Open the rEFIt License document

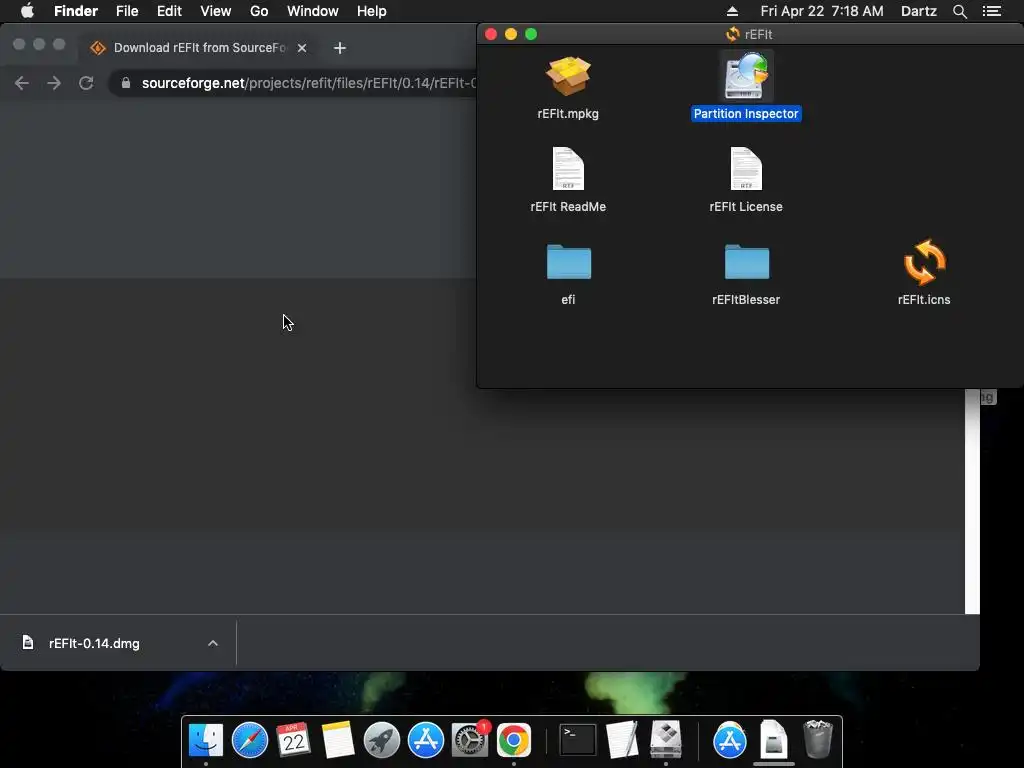pyautogui.click(x=746, y=168)
